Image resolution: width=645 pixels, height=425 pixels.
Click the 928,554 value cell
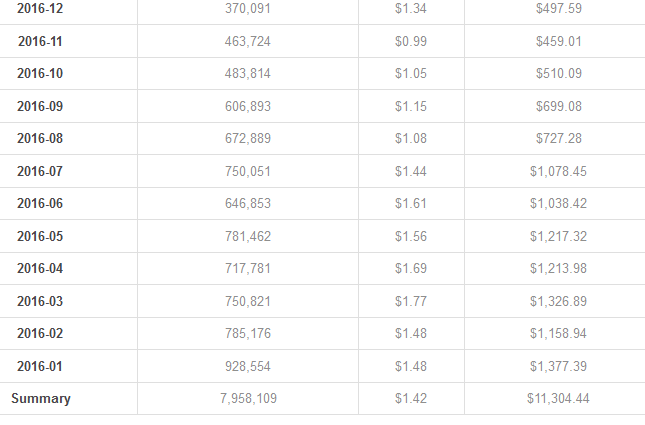pyautogui.click(x=248, y=366)
